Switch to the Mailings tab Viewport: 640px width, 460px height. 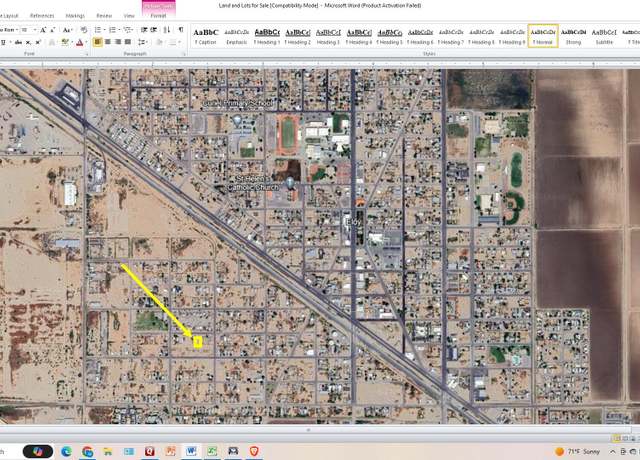tap(75, 16)
